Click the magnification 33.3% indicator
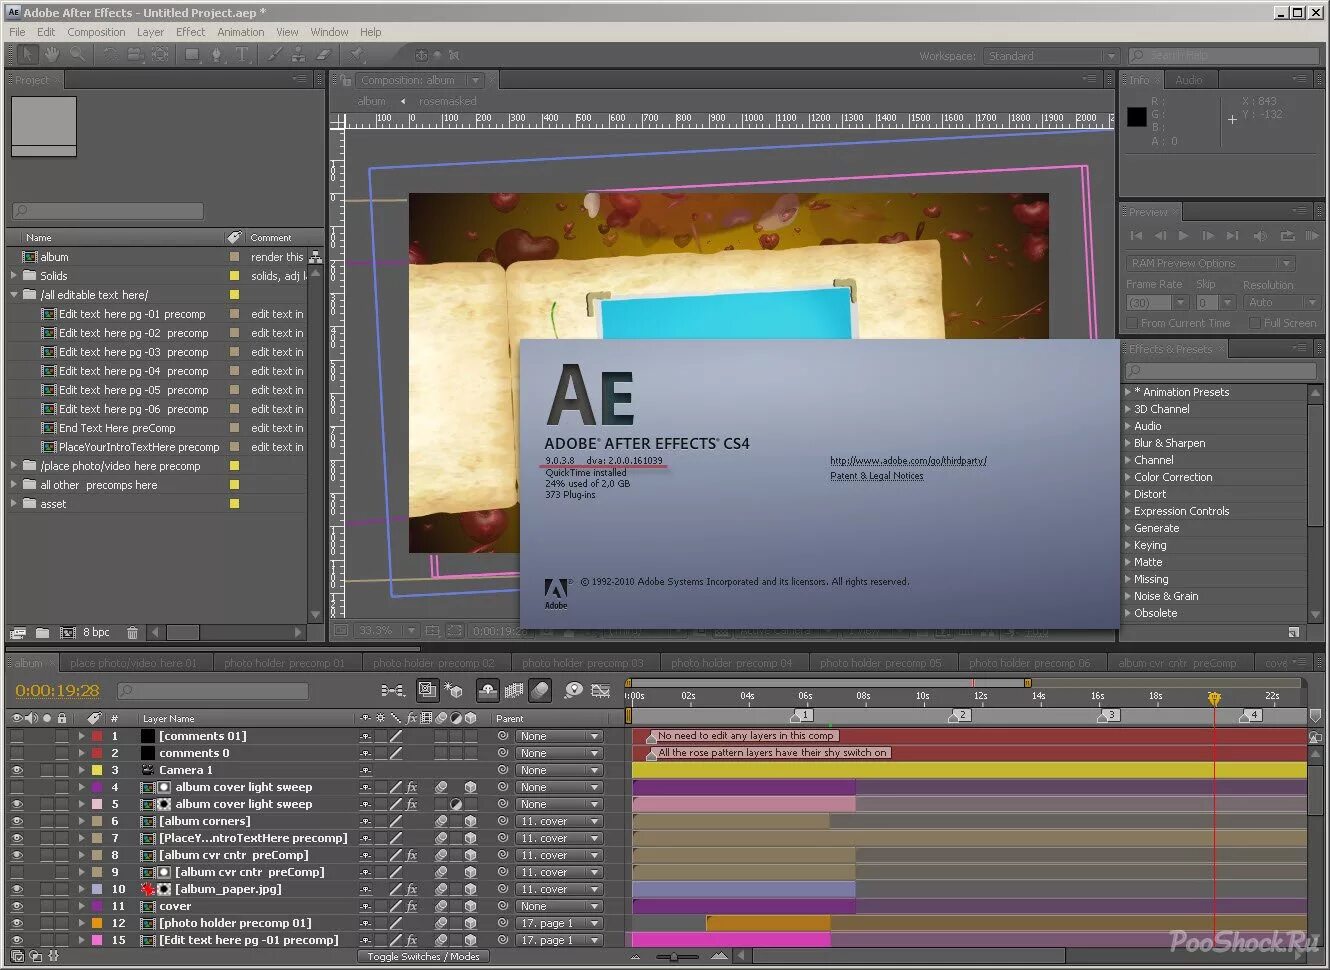The width and height of the screenshot is (1330, 970). click(376, 631)
